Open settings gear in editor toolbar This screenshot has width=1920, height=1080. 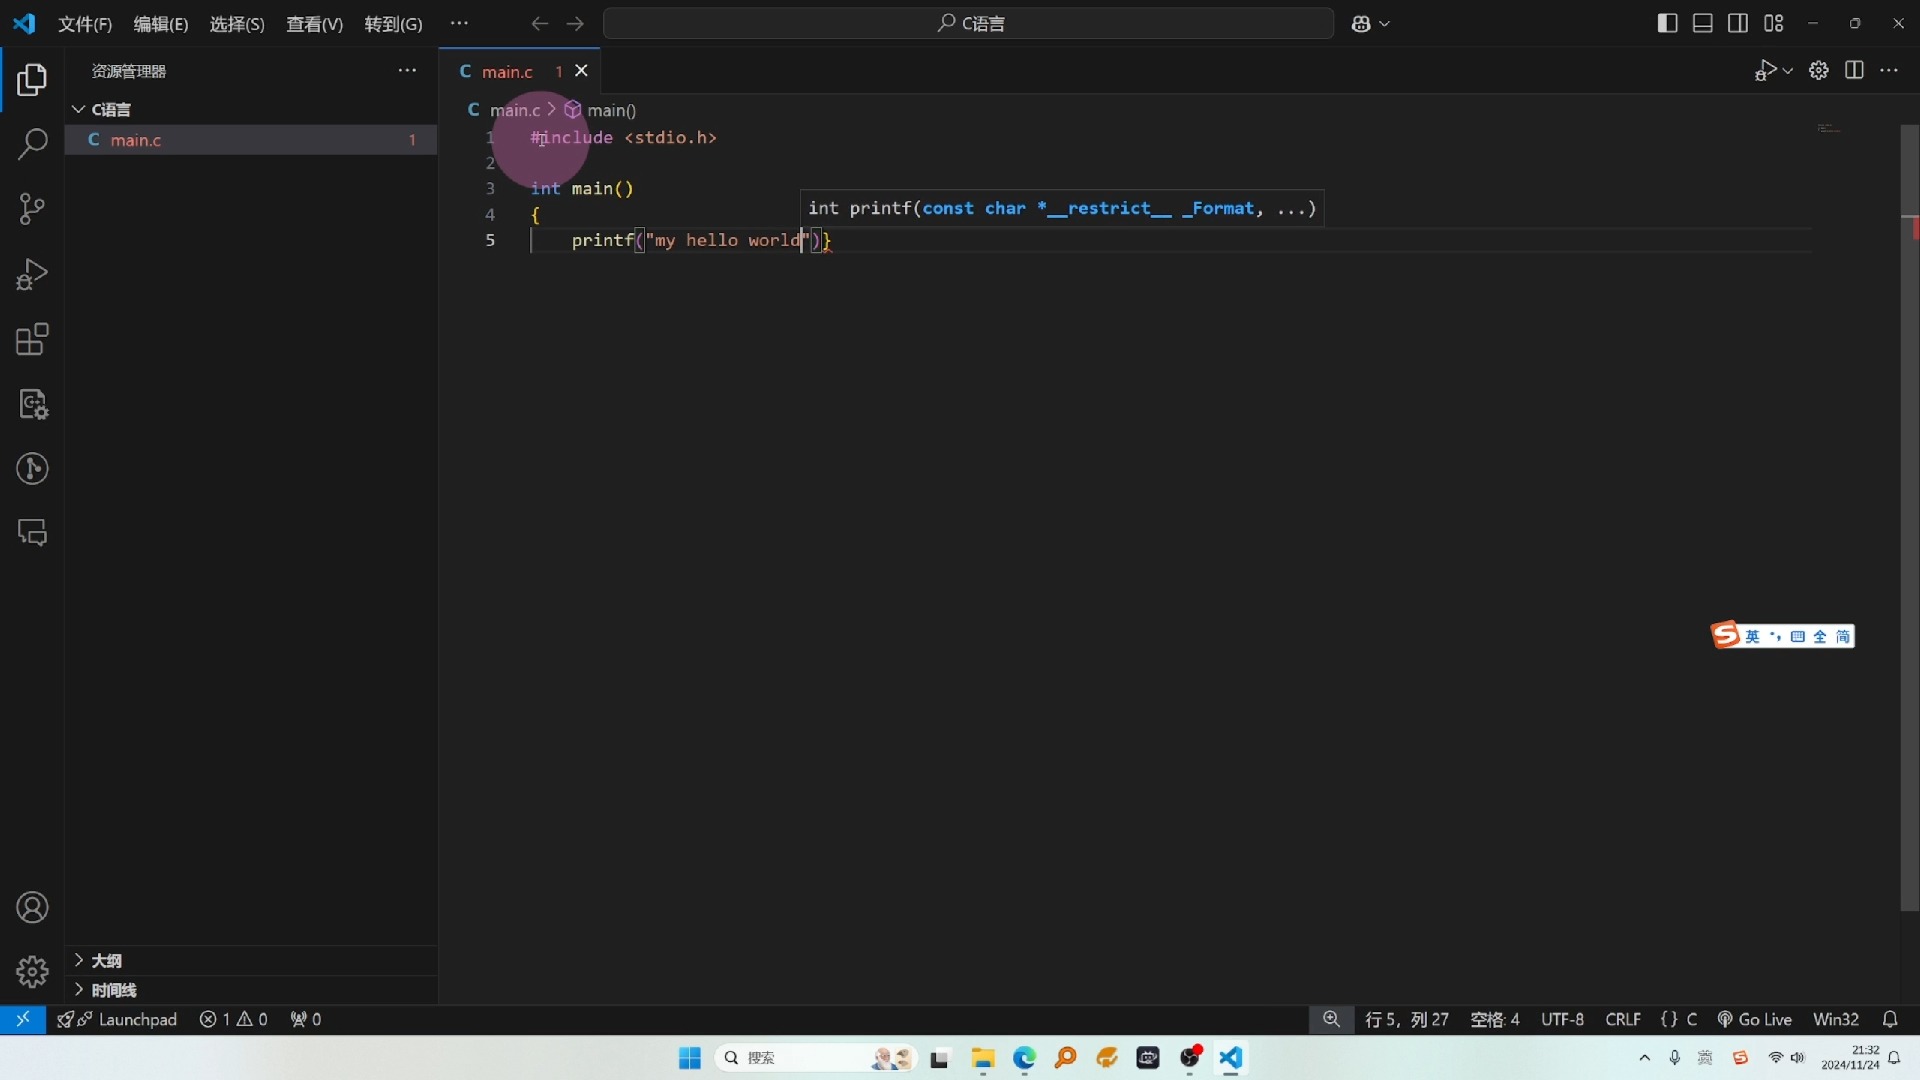coord(1819,70)
